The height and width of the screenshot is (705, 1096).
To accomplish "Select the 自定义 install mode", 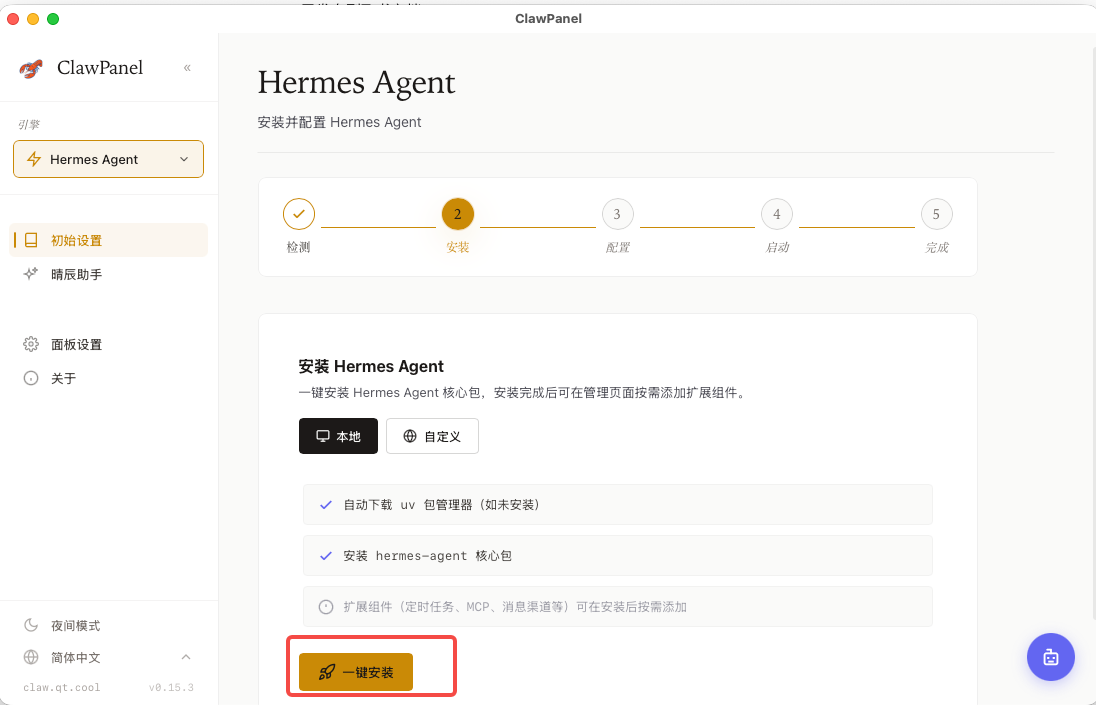I will point(432,436).
